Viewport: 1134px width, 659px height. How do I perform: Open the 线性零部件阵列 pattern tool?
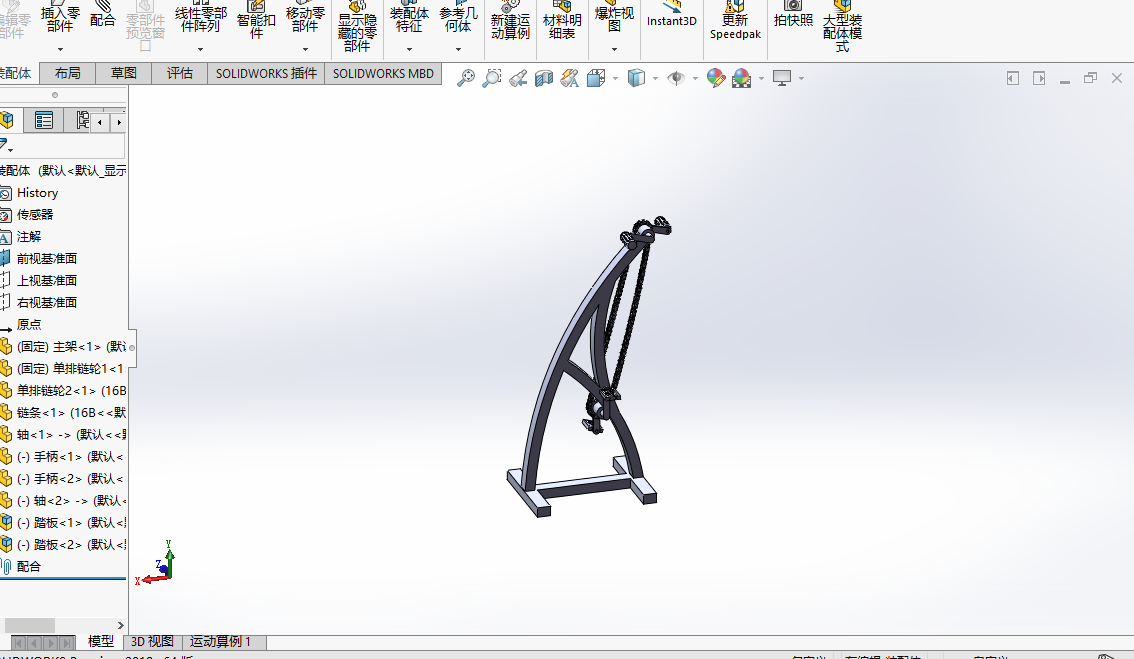tap(200, 17)
